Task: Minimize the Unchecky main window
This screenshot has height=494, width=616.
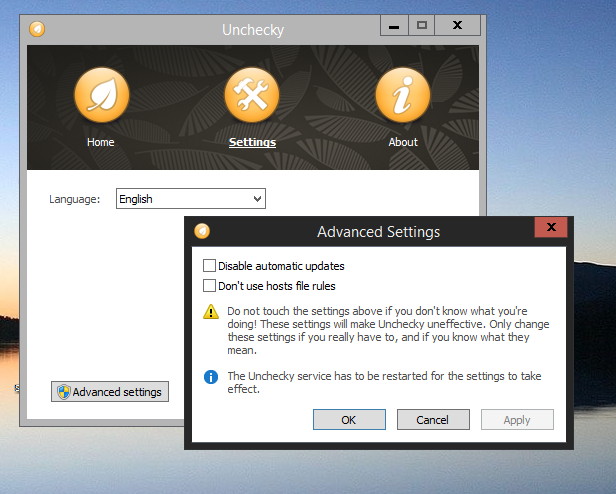Action: 394,26
